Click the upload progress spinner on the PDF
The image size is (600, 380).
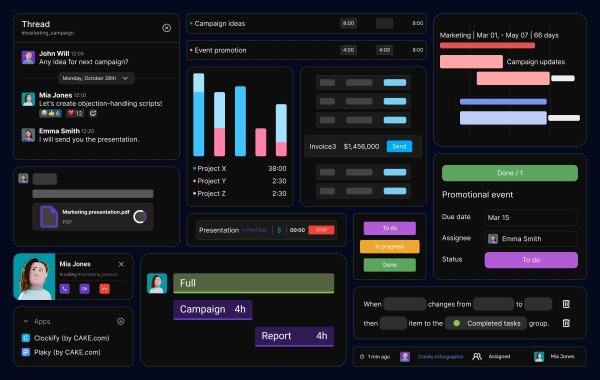point(140,217)
